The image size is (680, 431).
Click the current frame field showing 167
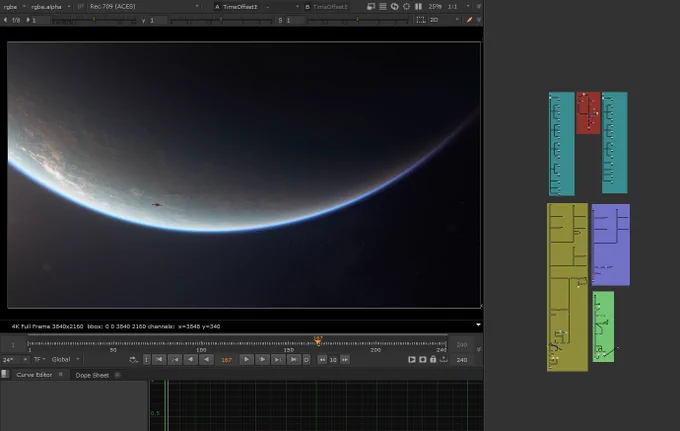click(x=226, y=360)
